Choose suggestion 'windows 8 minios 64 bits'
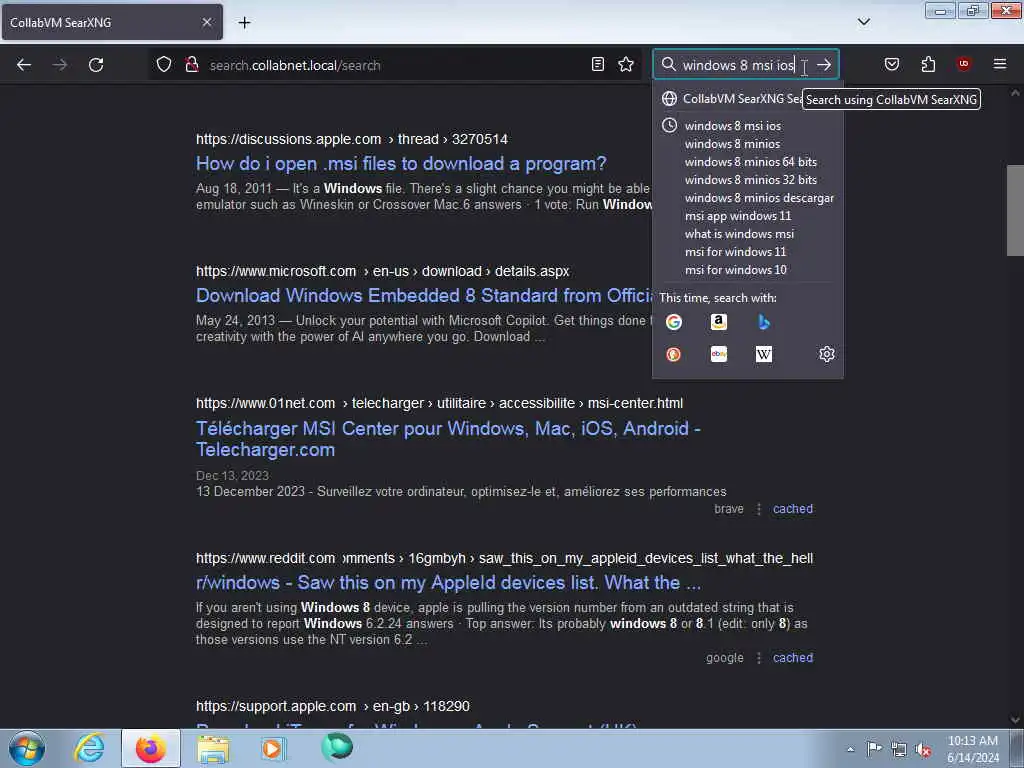This screenshot has width=1024, height=768. coord(748,161)
